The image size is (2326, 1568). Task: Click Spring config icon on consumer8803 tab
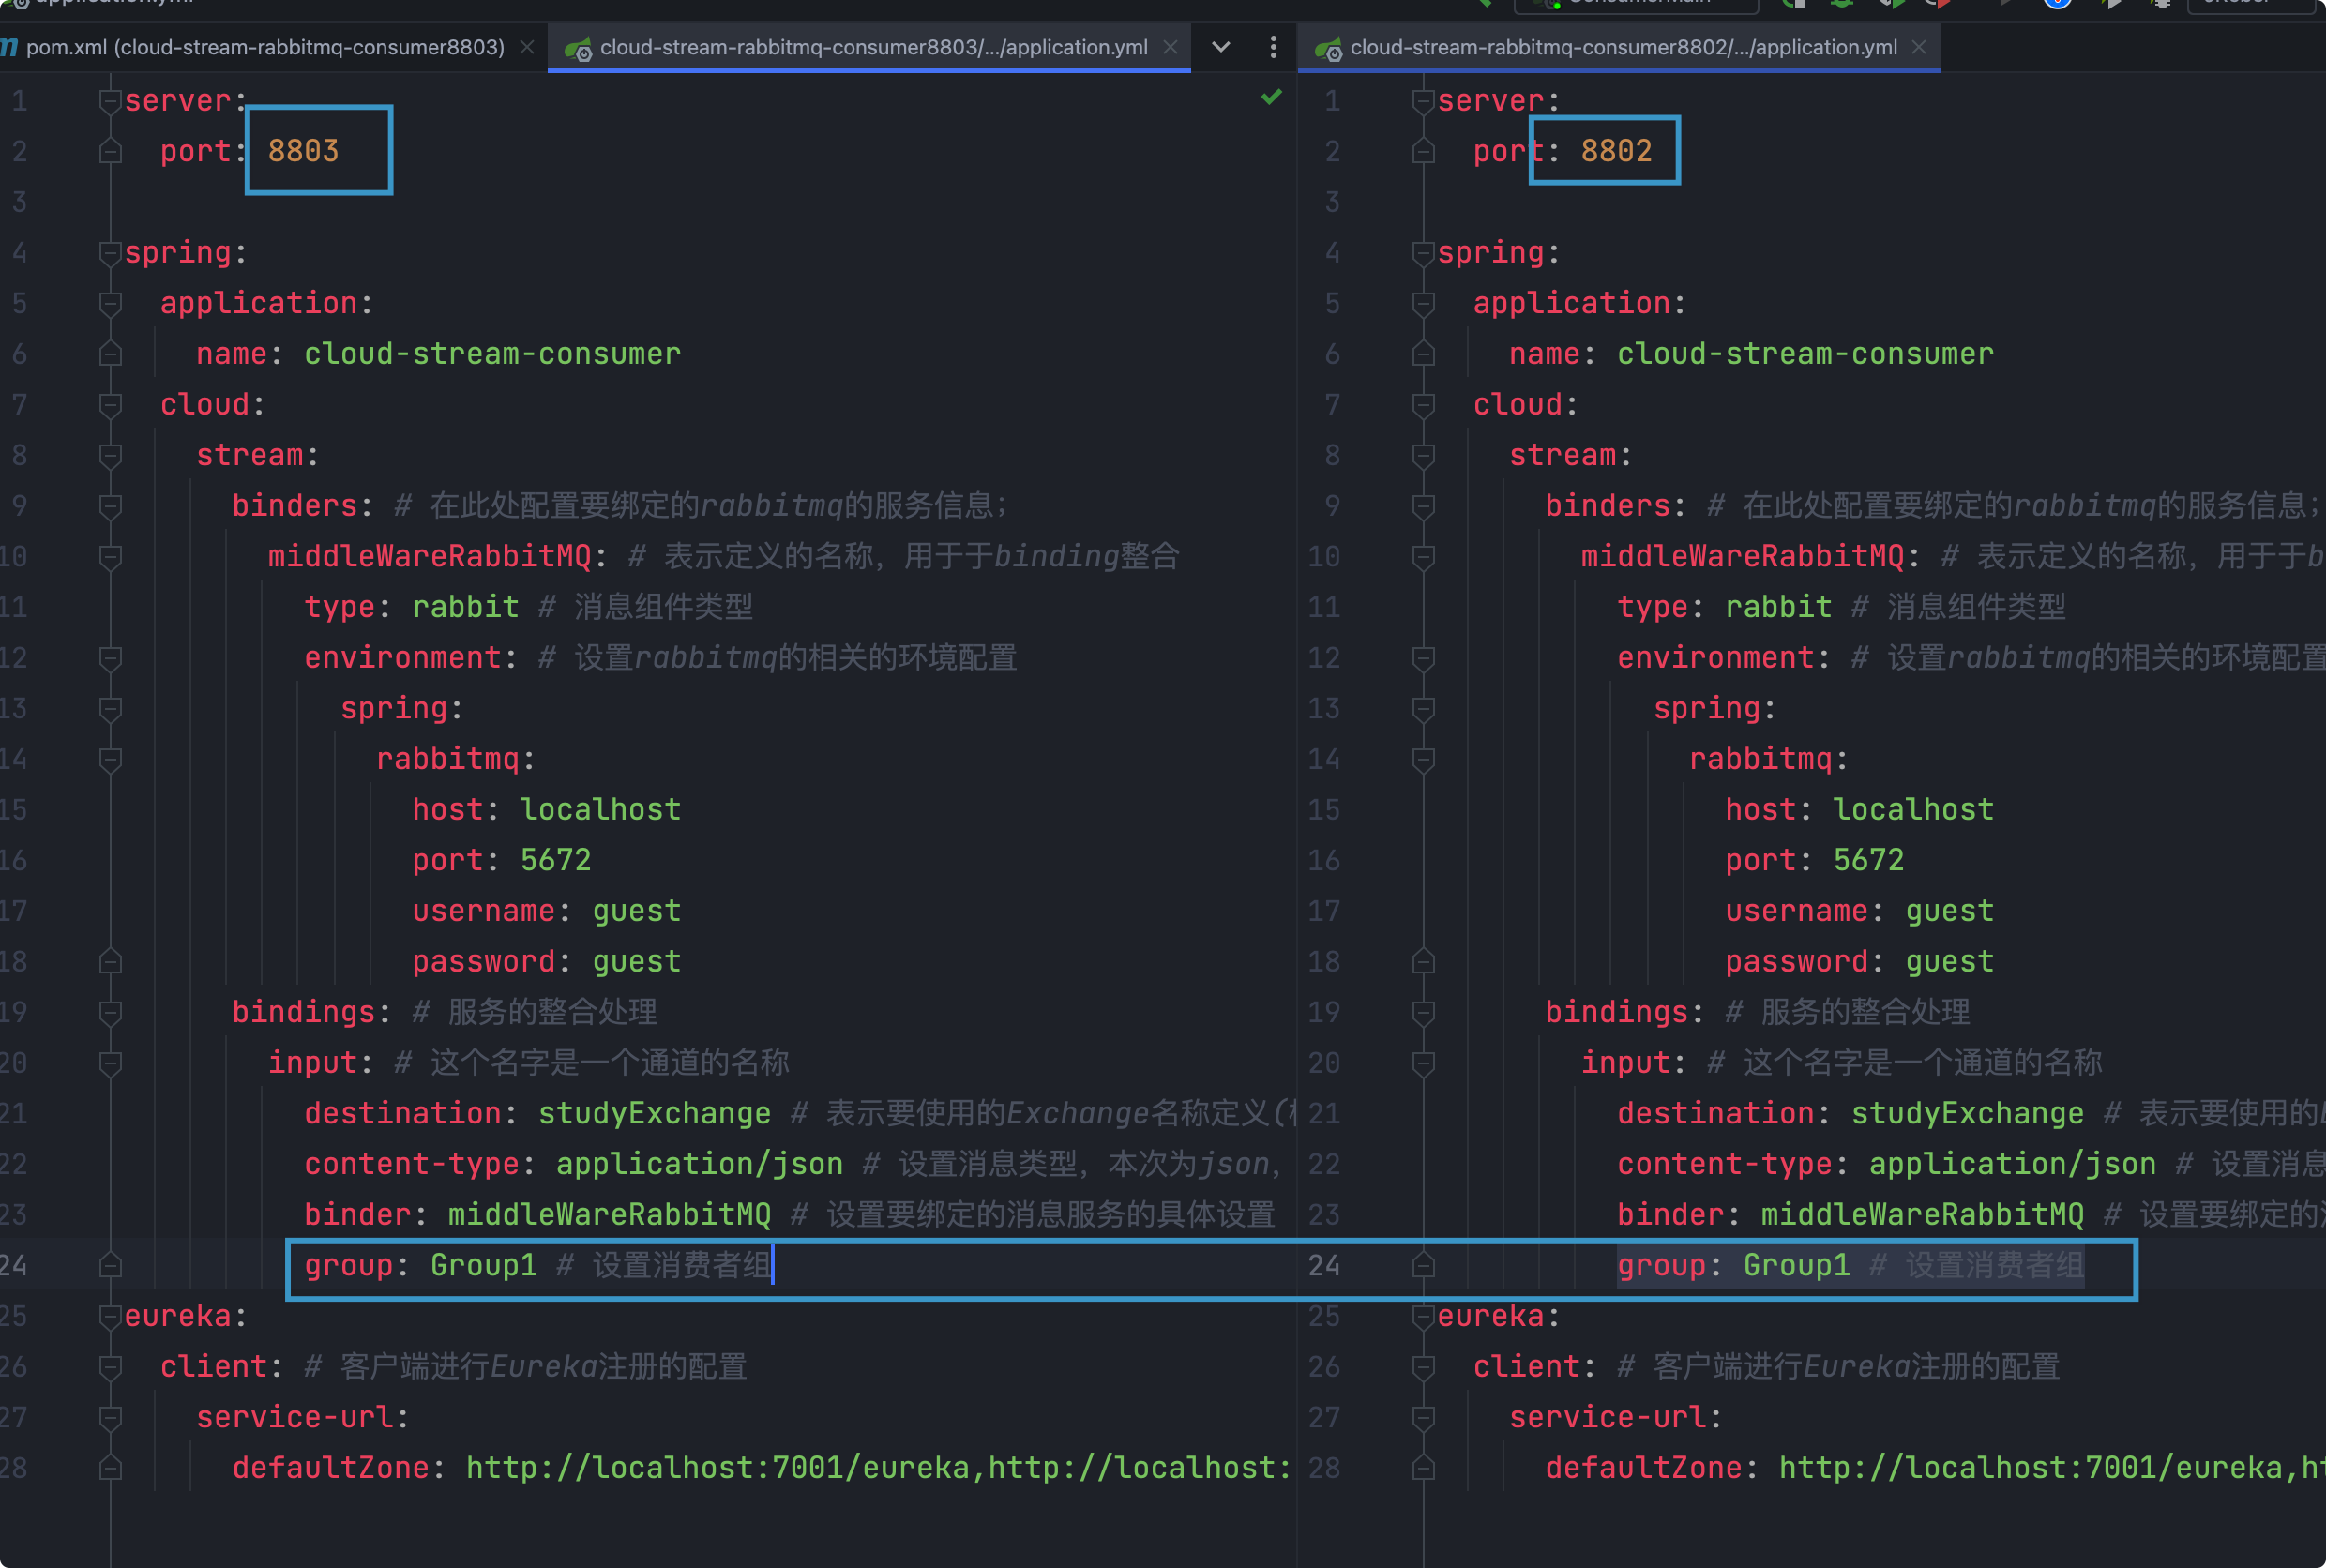tap(578, 48)
